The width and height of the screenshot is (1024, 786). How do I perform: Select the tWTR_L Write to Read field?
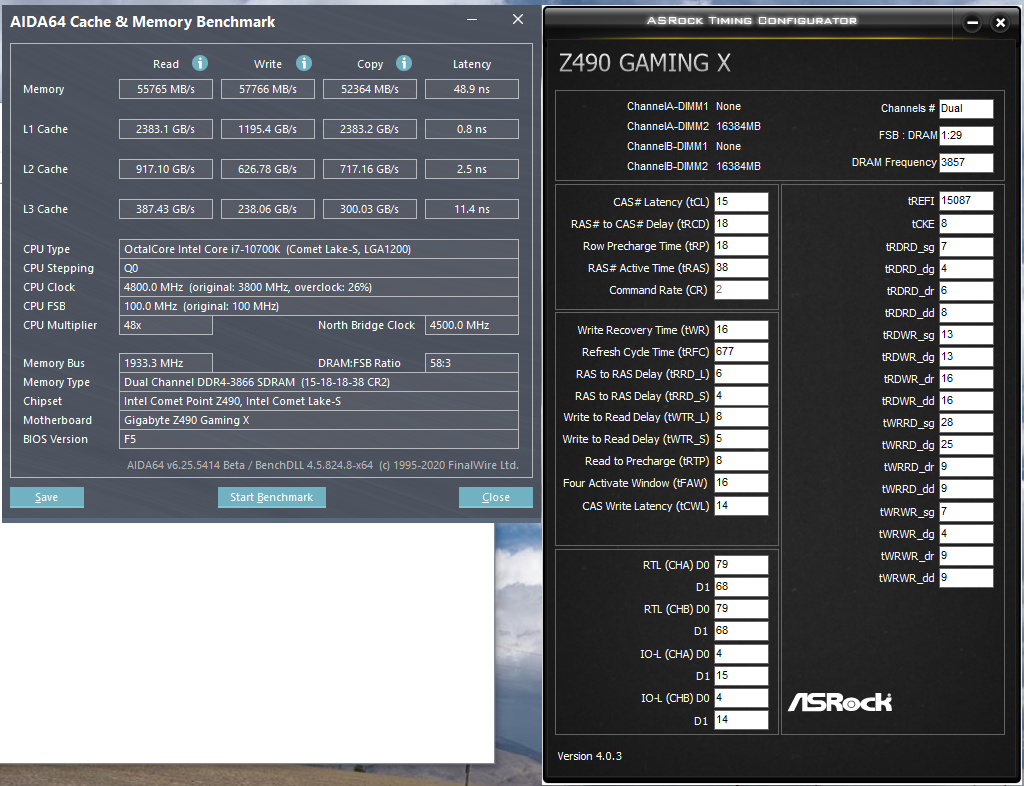pos(741,417)
